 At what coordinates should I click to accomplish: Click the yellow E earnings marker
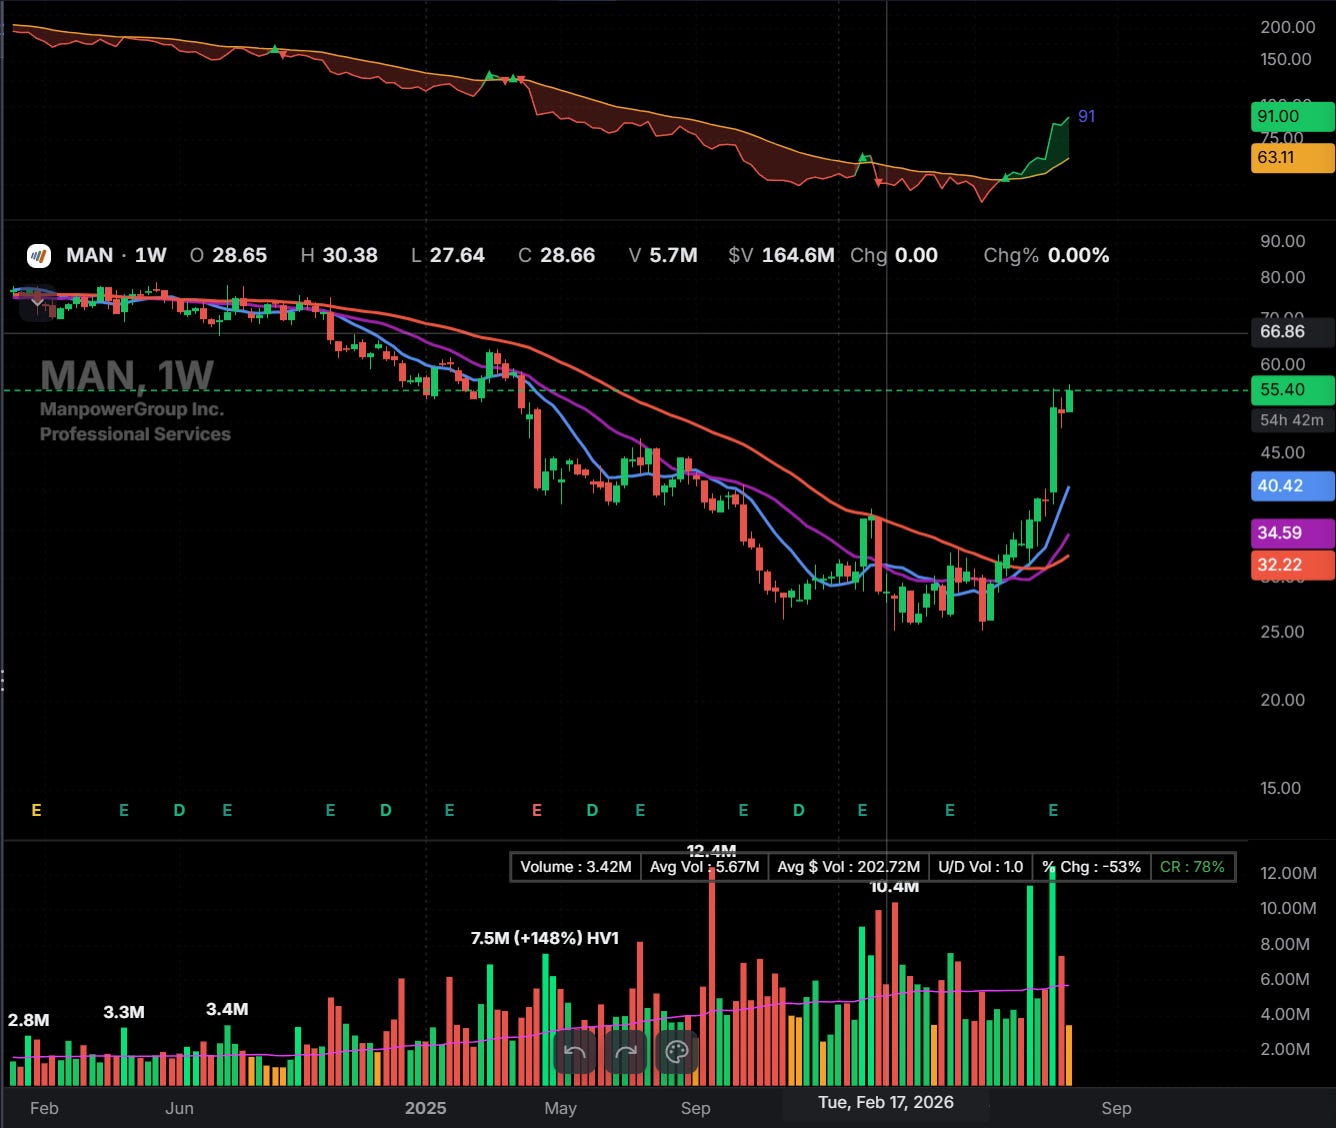[37, 810]
